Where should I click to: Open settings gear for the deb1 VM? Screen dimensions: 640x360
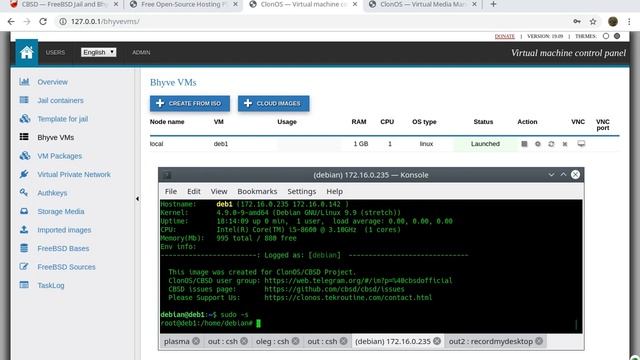click(x=538, y=144)
